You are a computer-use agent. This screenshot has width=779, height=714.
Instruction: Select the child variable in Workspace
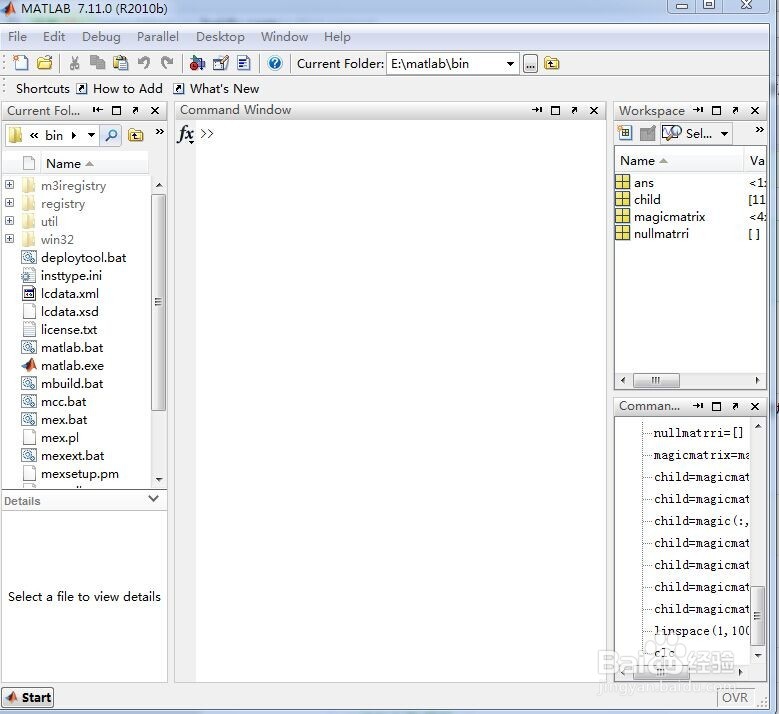(x=647, y=199)
